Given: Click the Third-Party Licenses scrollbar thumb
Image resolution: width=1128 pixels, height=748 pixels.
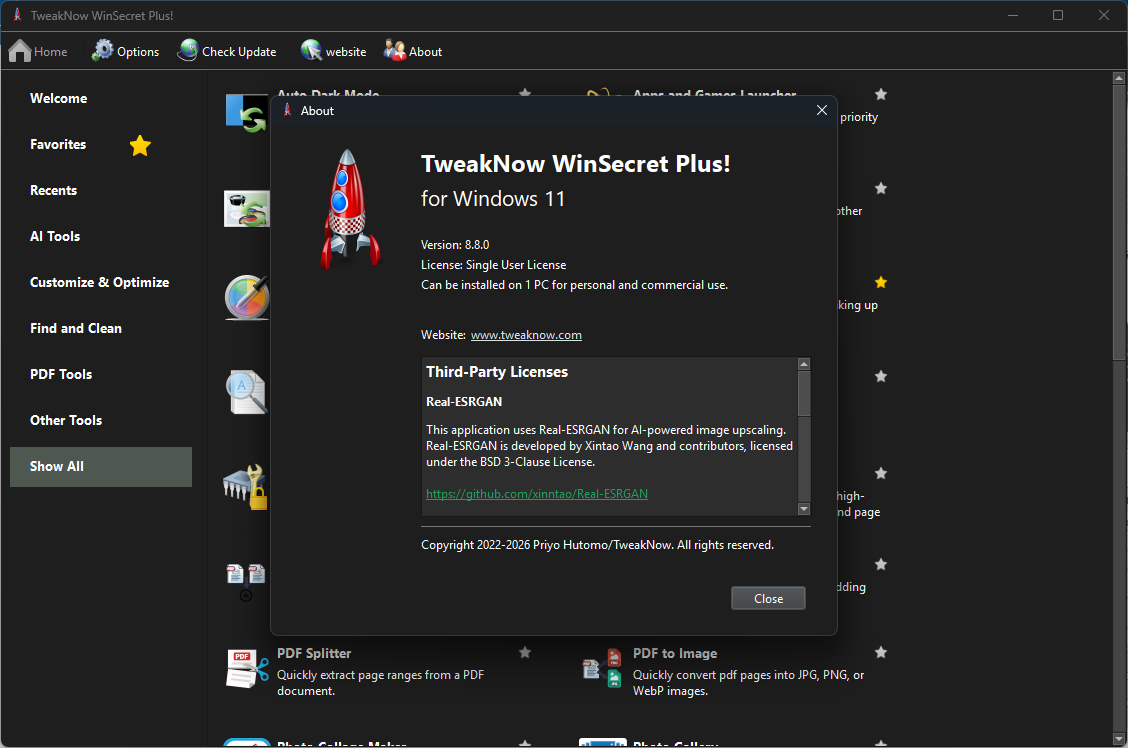Looking at the screenshot, I should (804, 393).
